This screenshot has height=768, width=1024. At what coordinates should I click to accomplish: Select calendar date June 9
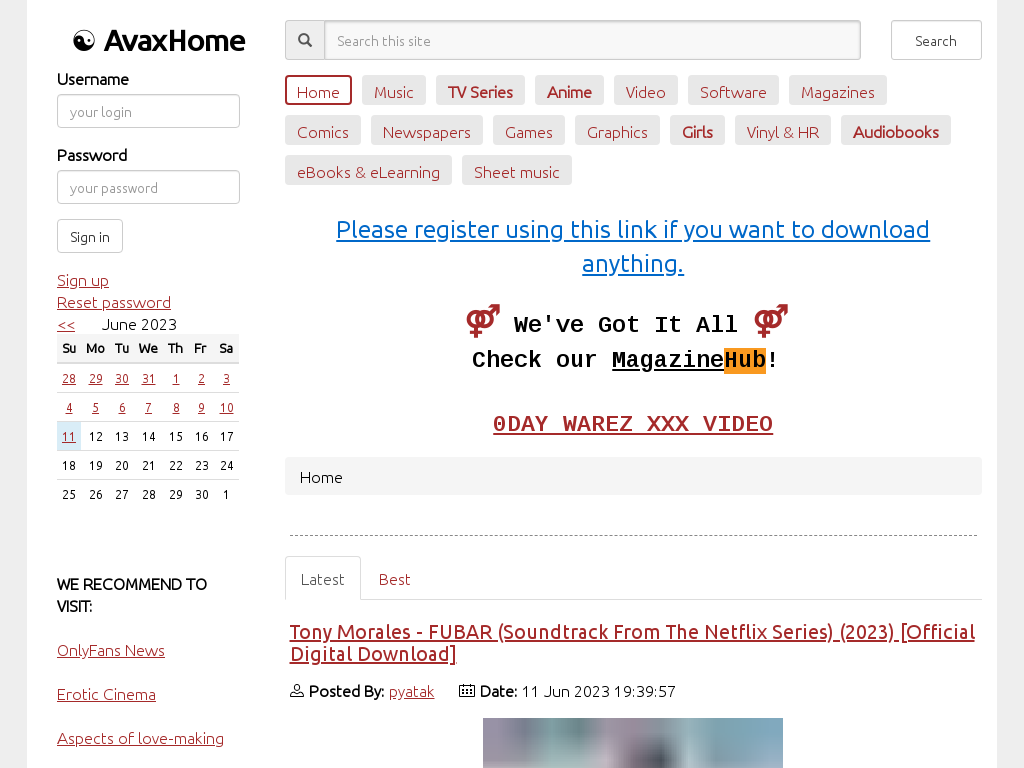point(201,408)
